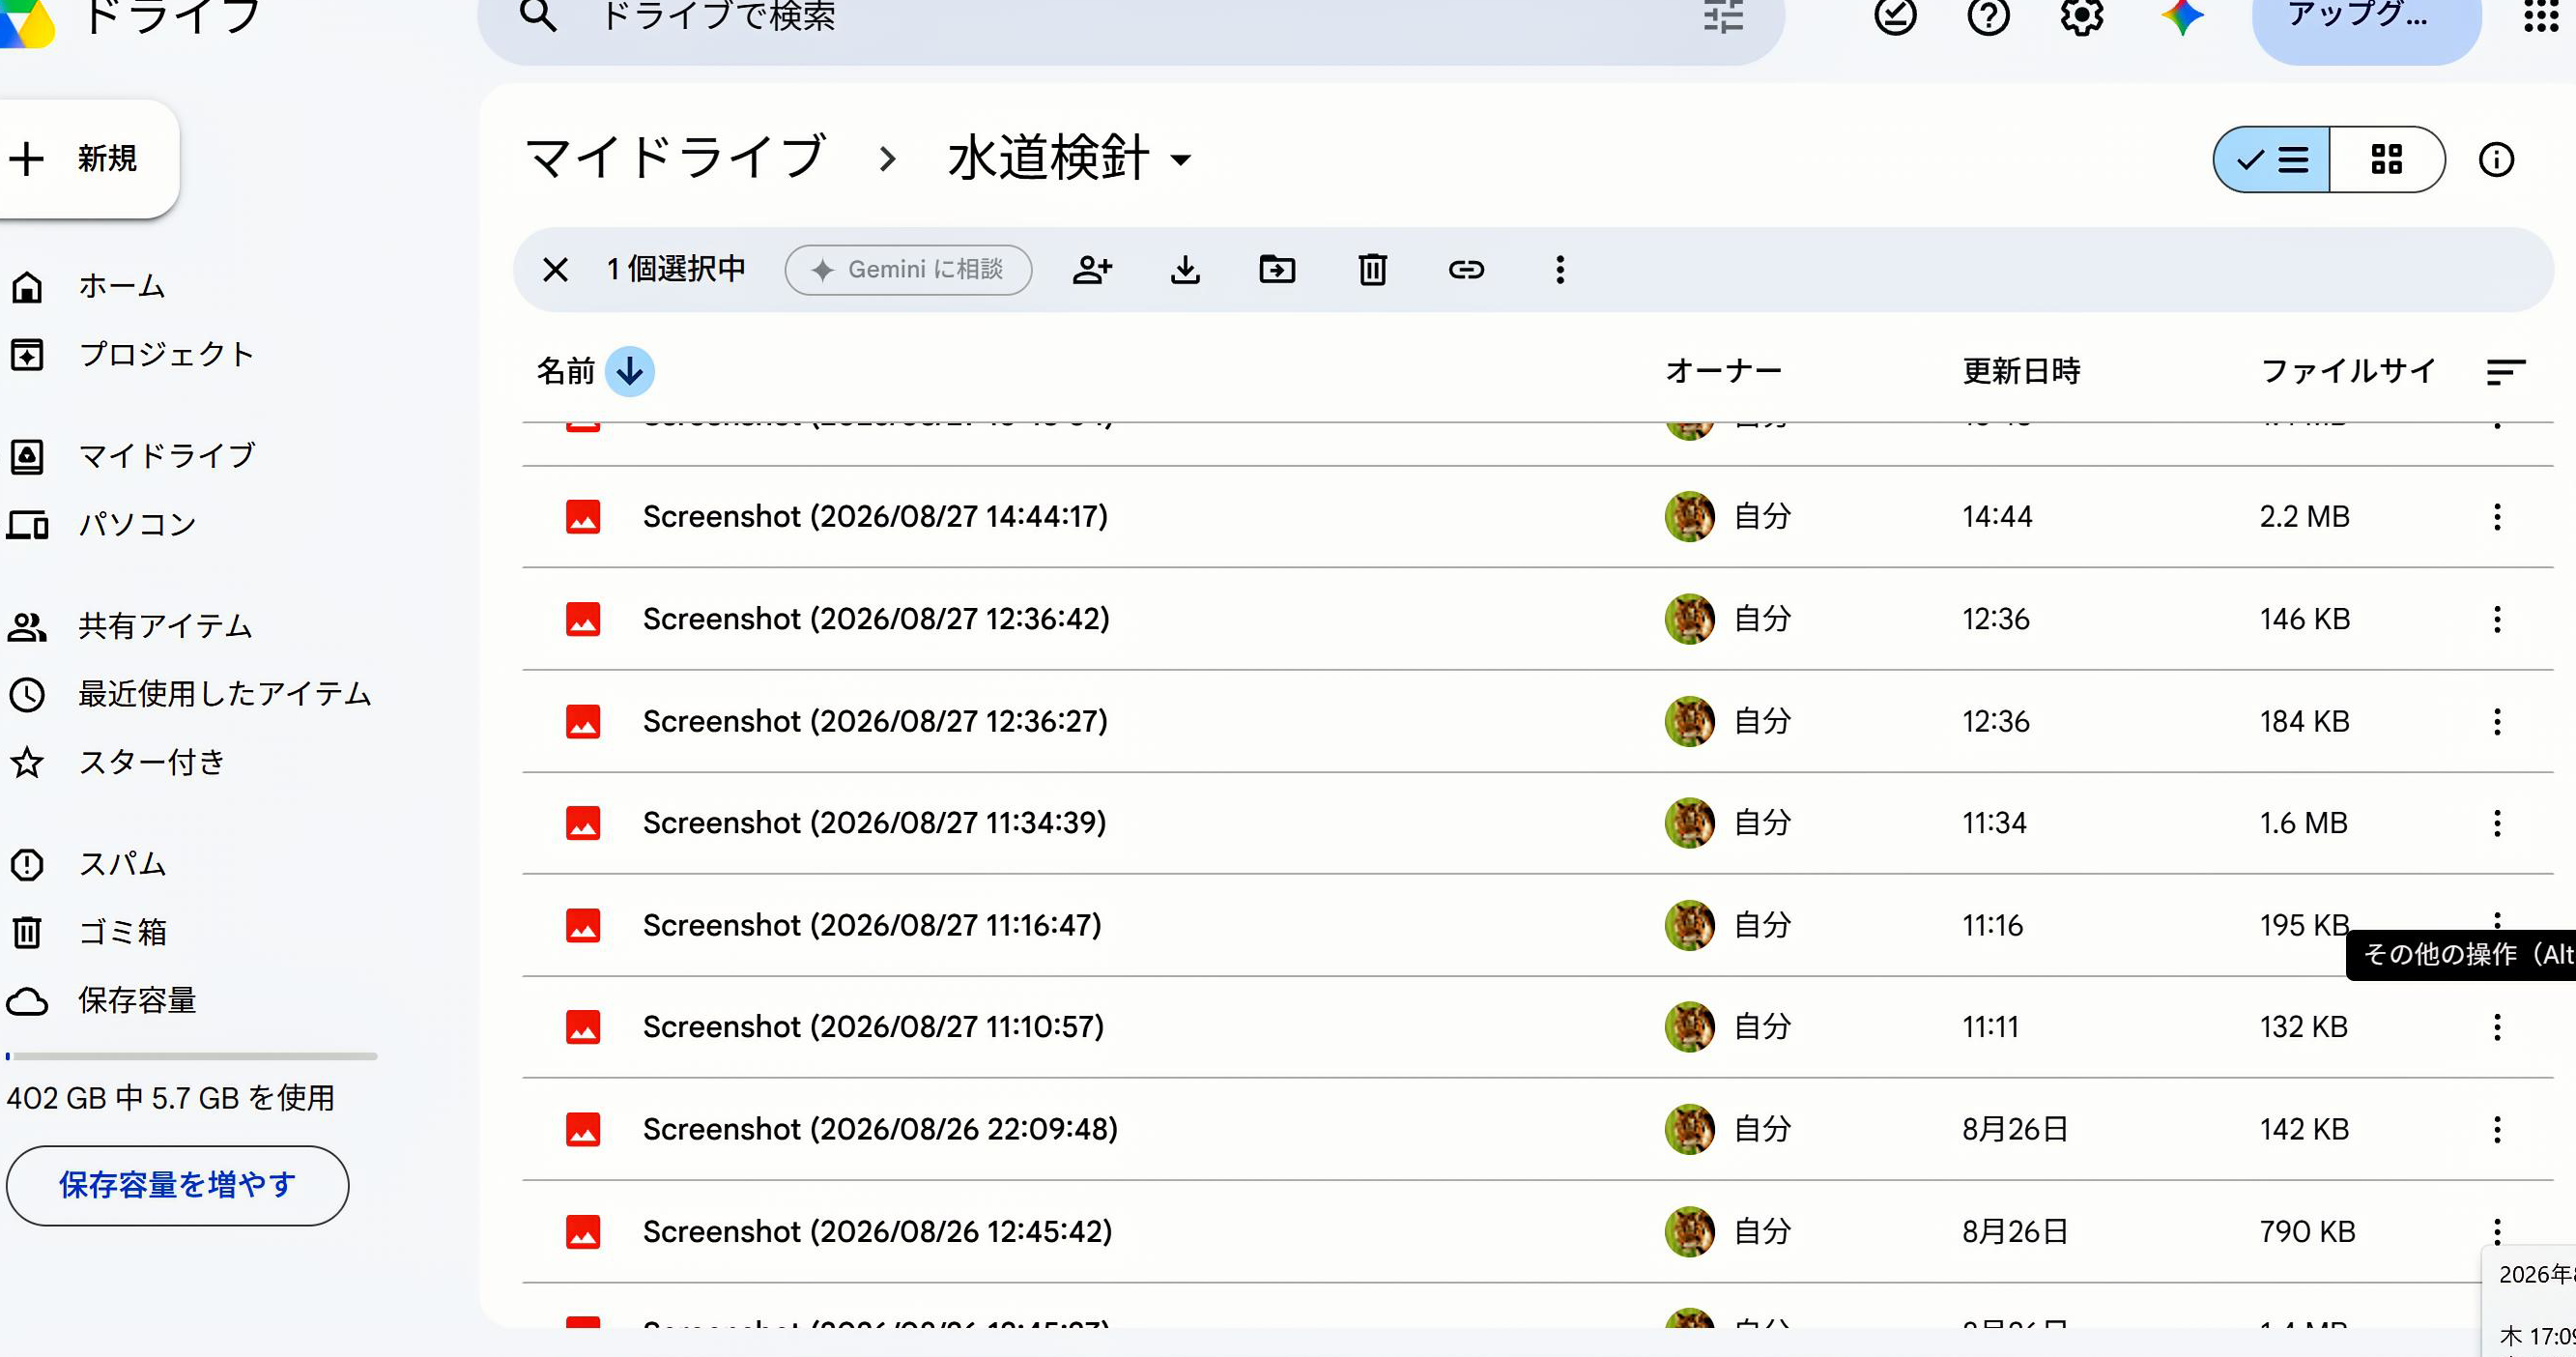Click the ドライブで検索 search field
2576x1357 pixels.
(x=1130, y=16)
